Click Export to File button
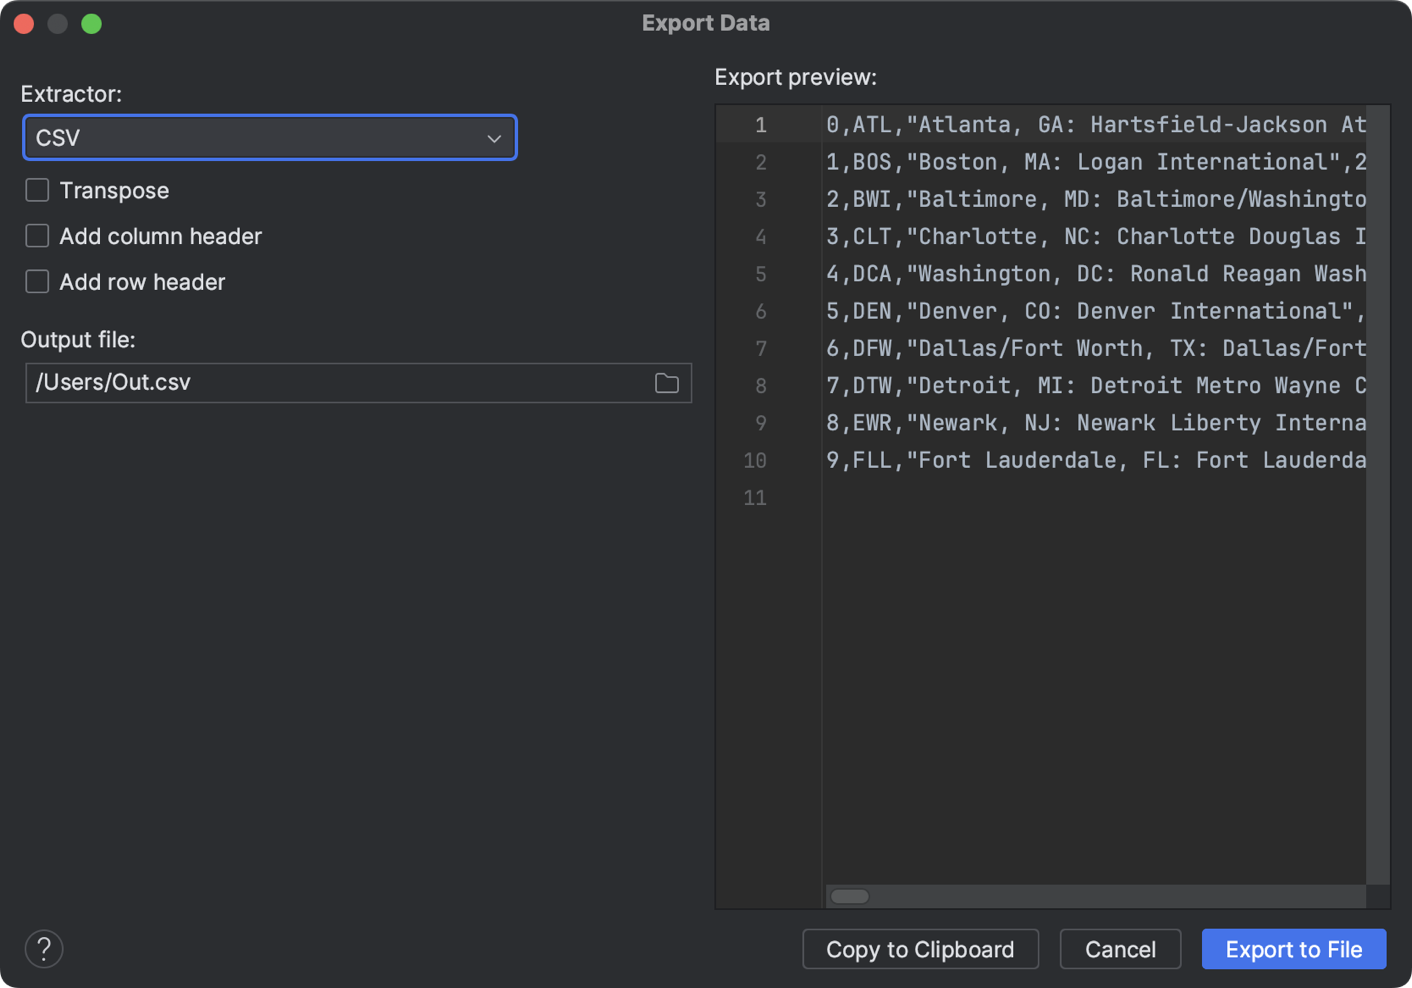 1293,949
